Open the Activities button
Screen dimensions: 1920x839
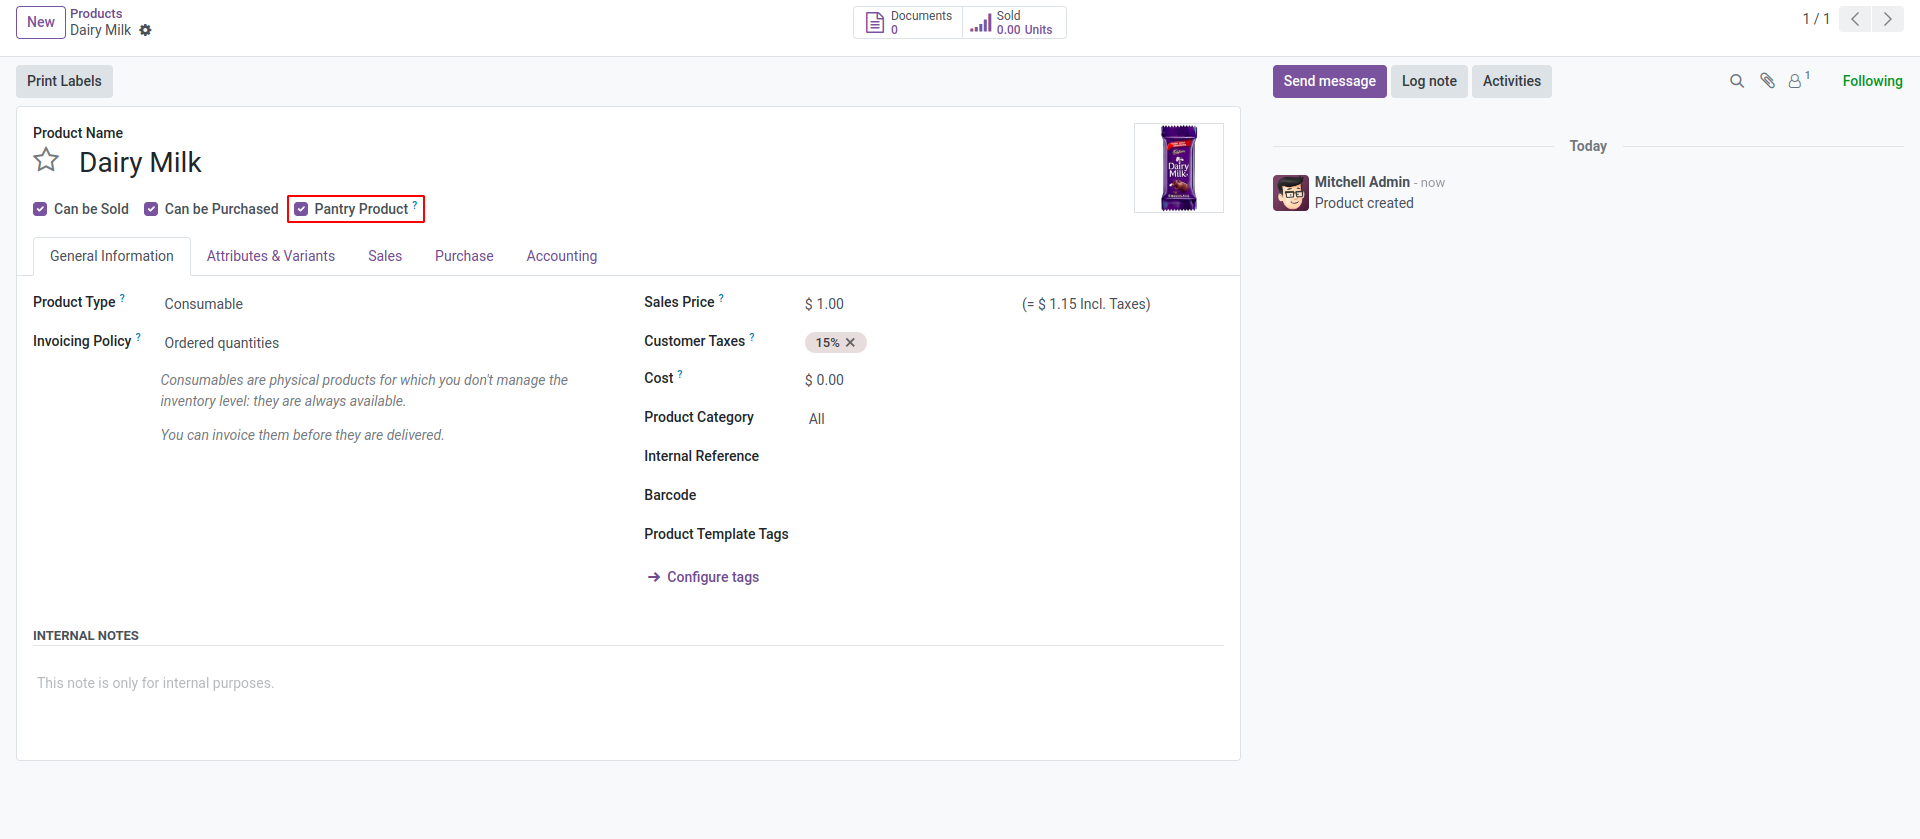pyautogui.click(x=1512, y=81)
